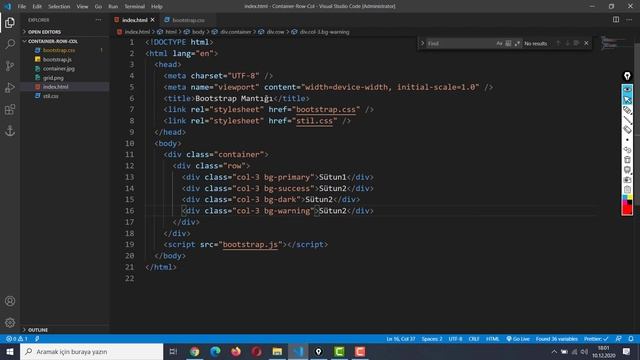The image size is (640, 360).
Task: Select the red color in Epic Pen
Action: (627, 209)
